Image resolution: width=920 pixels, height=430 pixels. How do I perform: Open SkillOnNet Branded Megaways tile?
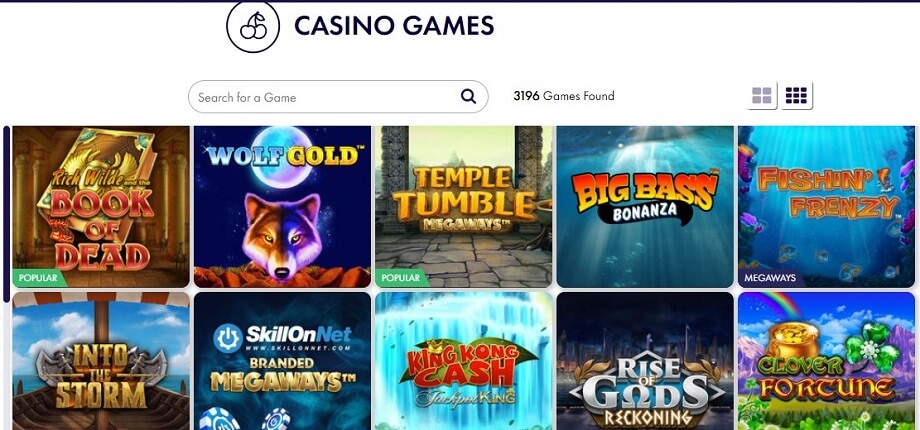click(x=282, y=361)
